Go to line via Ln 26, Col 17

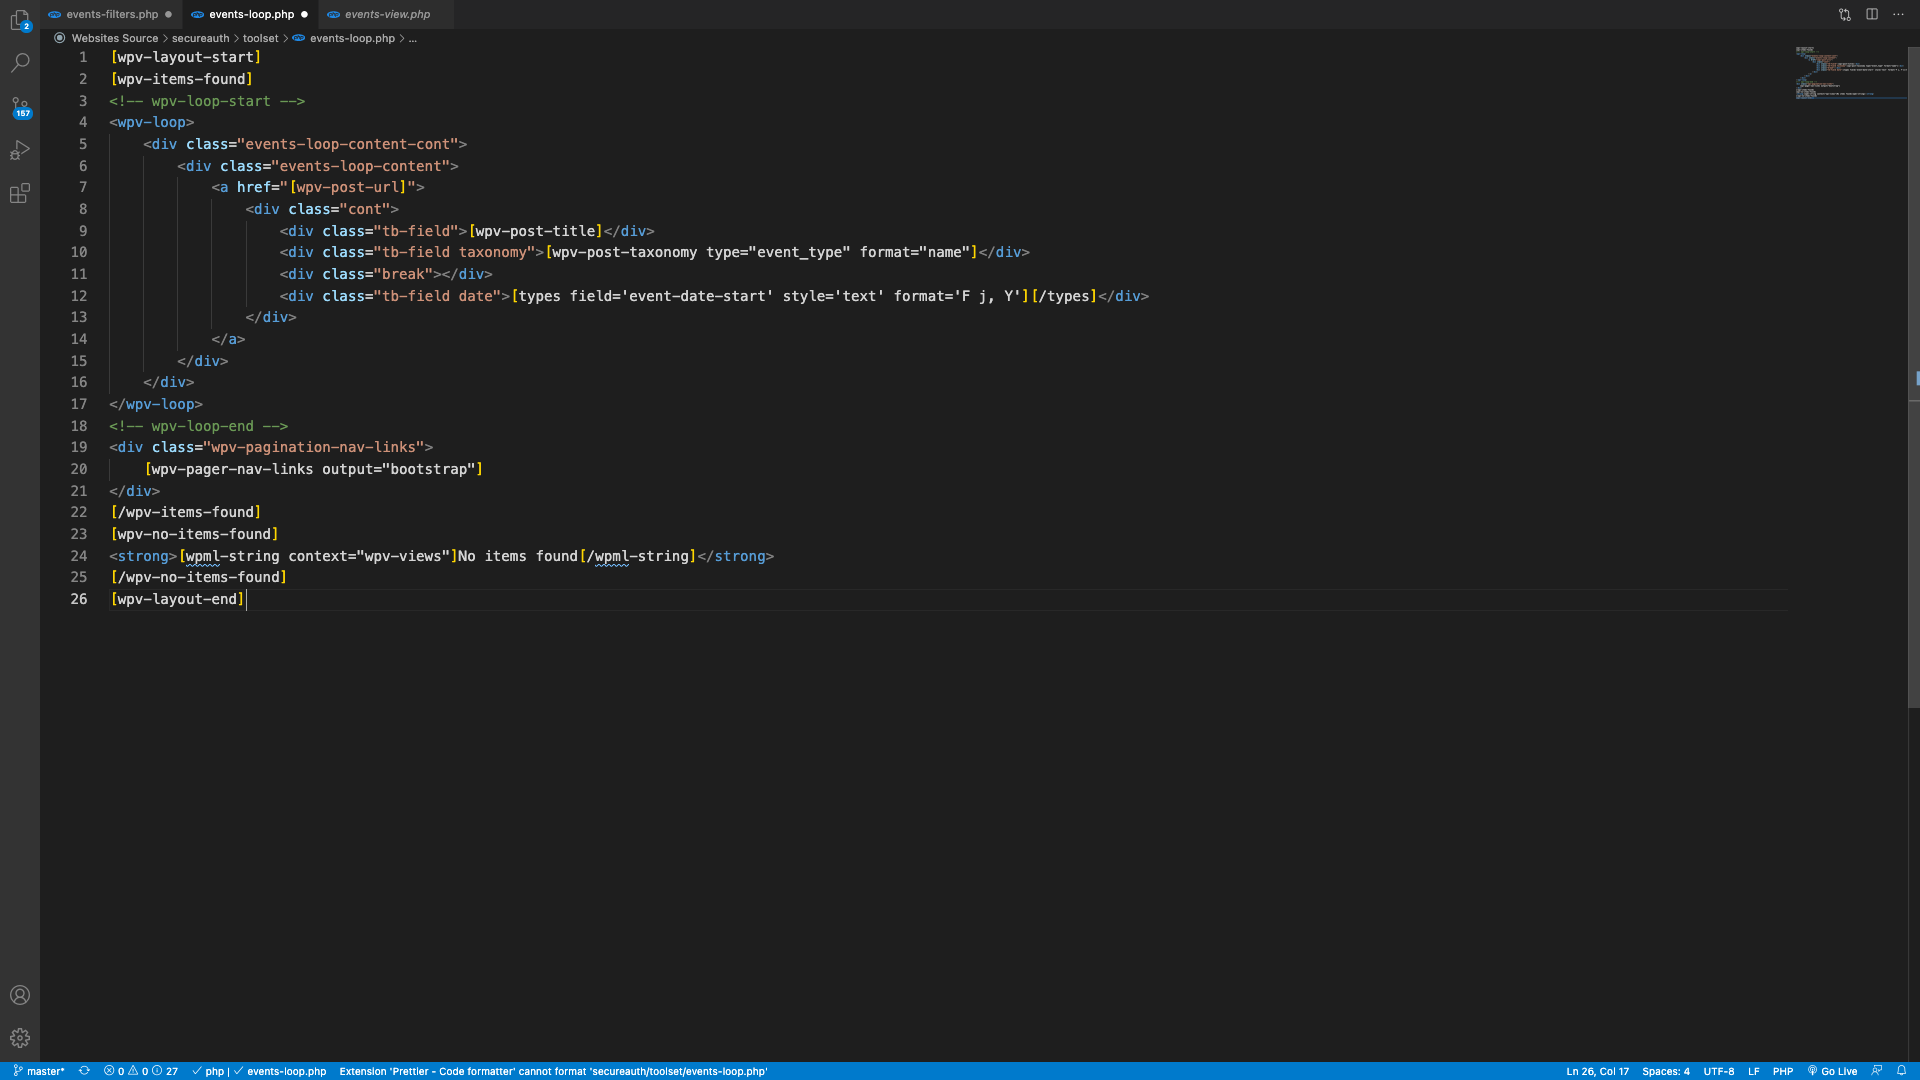click(x=1597, y=1071)
